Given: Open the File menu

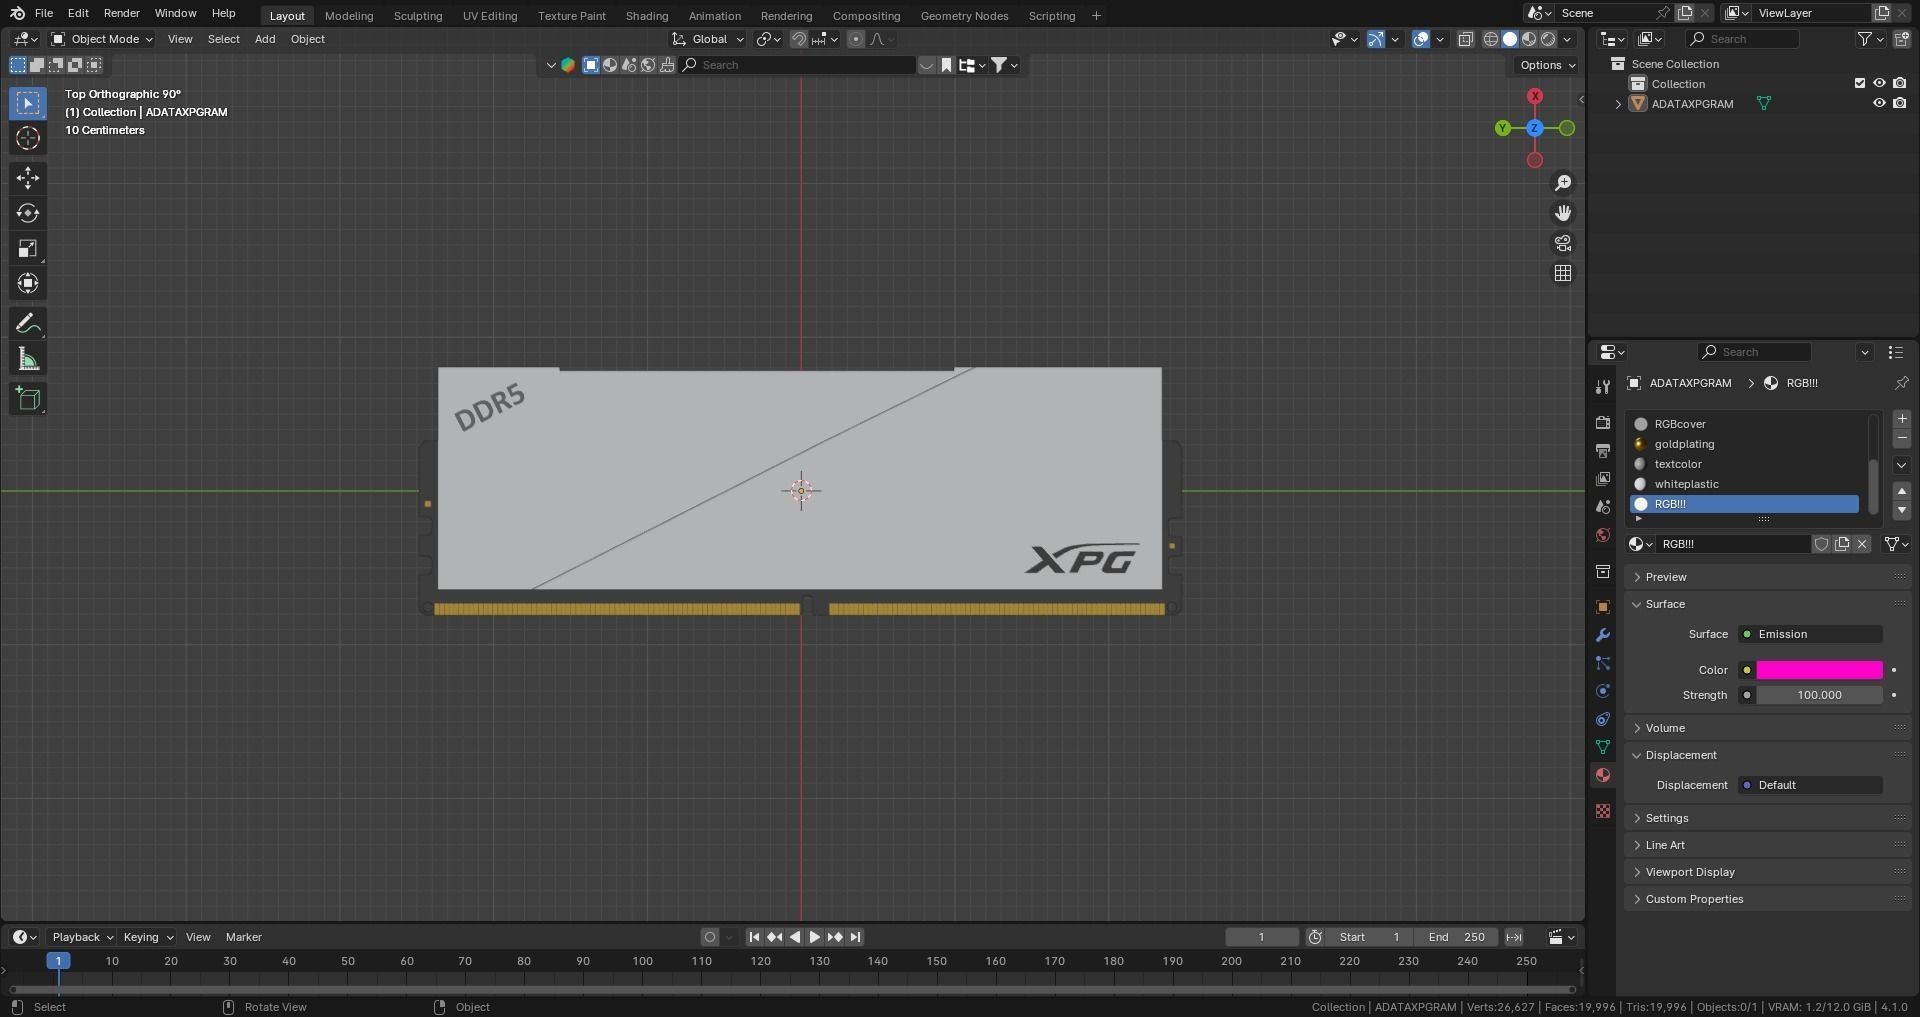Looking at the screenshot, I should [x=44, y=13].
